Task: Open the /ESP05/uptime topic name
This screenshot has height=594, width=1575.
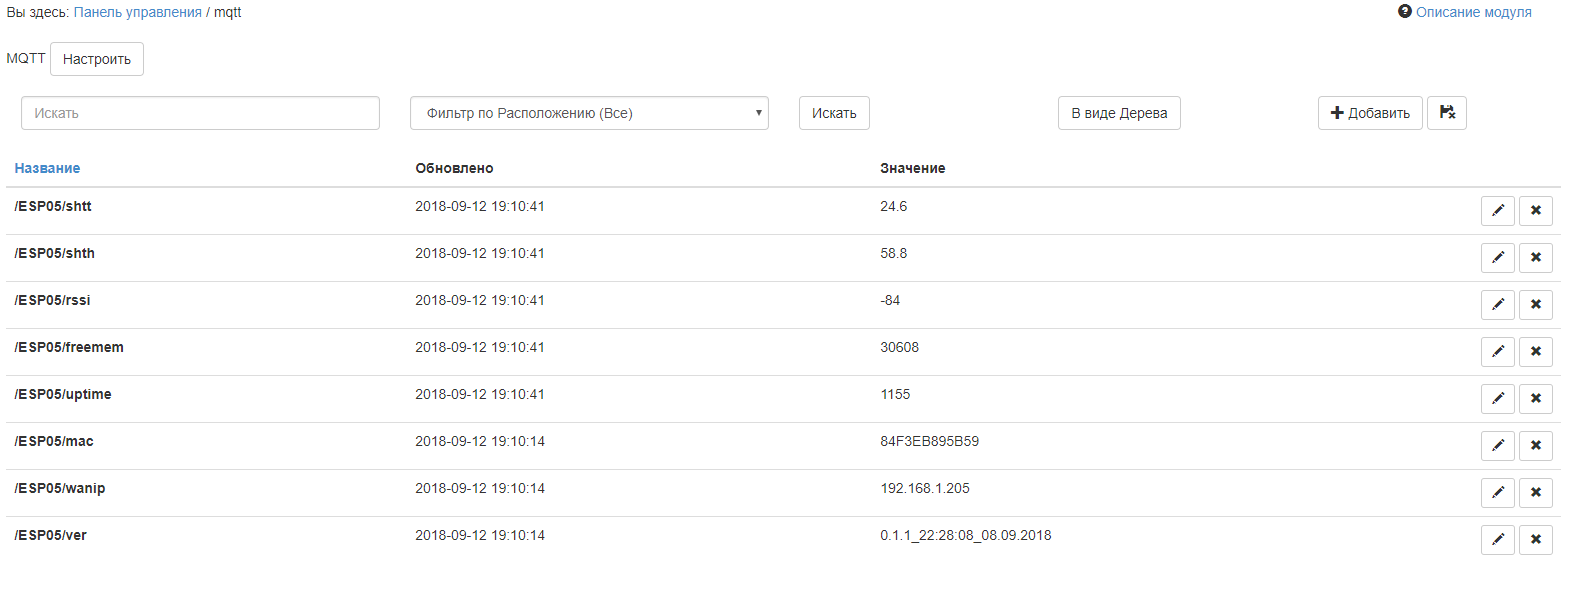Action: pos(63,394)
